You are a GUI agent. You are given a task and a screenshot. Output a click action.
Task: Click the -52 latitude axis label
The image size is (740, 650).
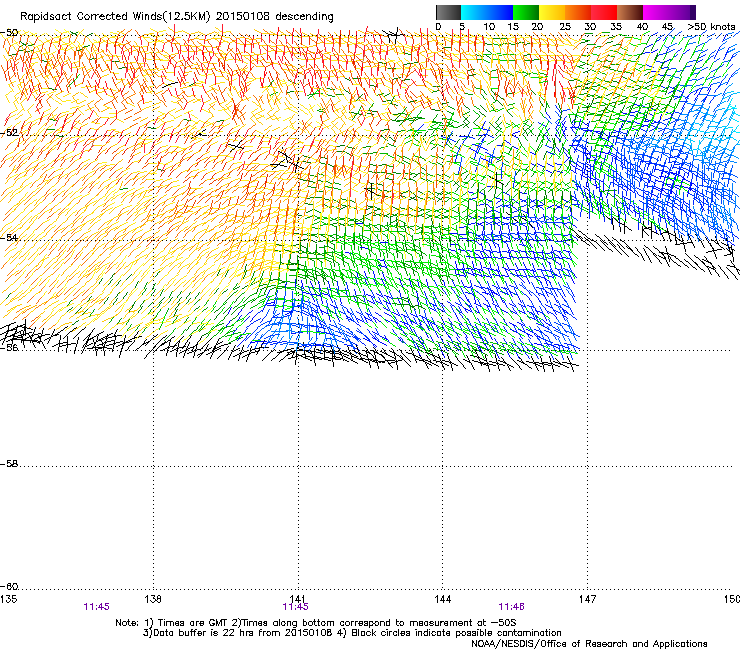9,133
